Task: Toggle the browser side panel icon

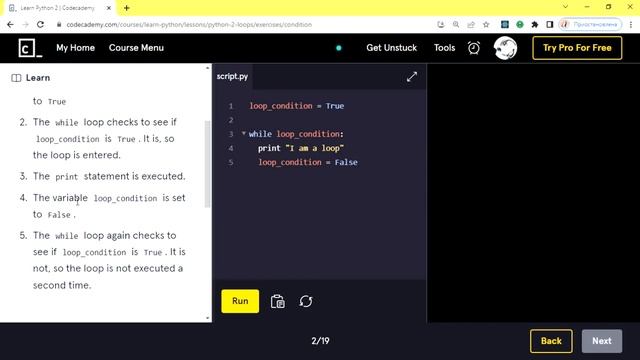Action: (550, 24)
